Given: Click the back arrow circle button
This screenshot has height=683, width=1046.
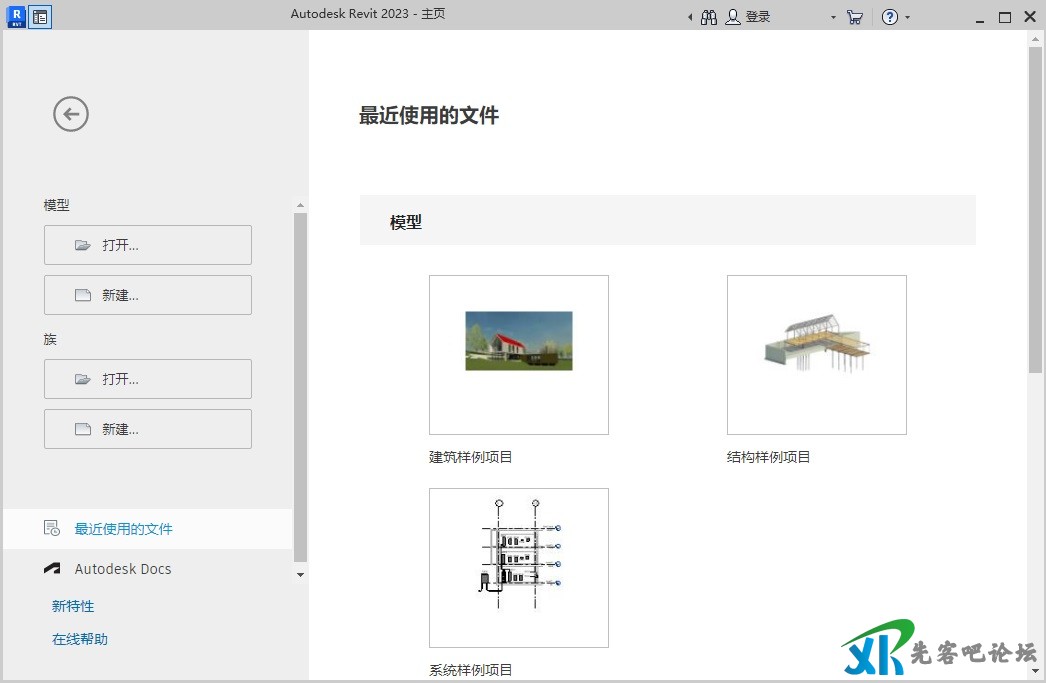Looking at the screenshot, I should click(71, 114).
